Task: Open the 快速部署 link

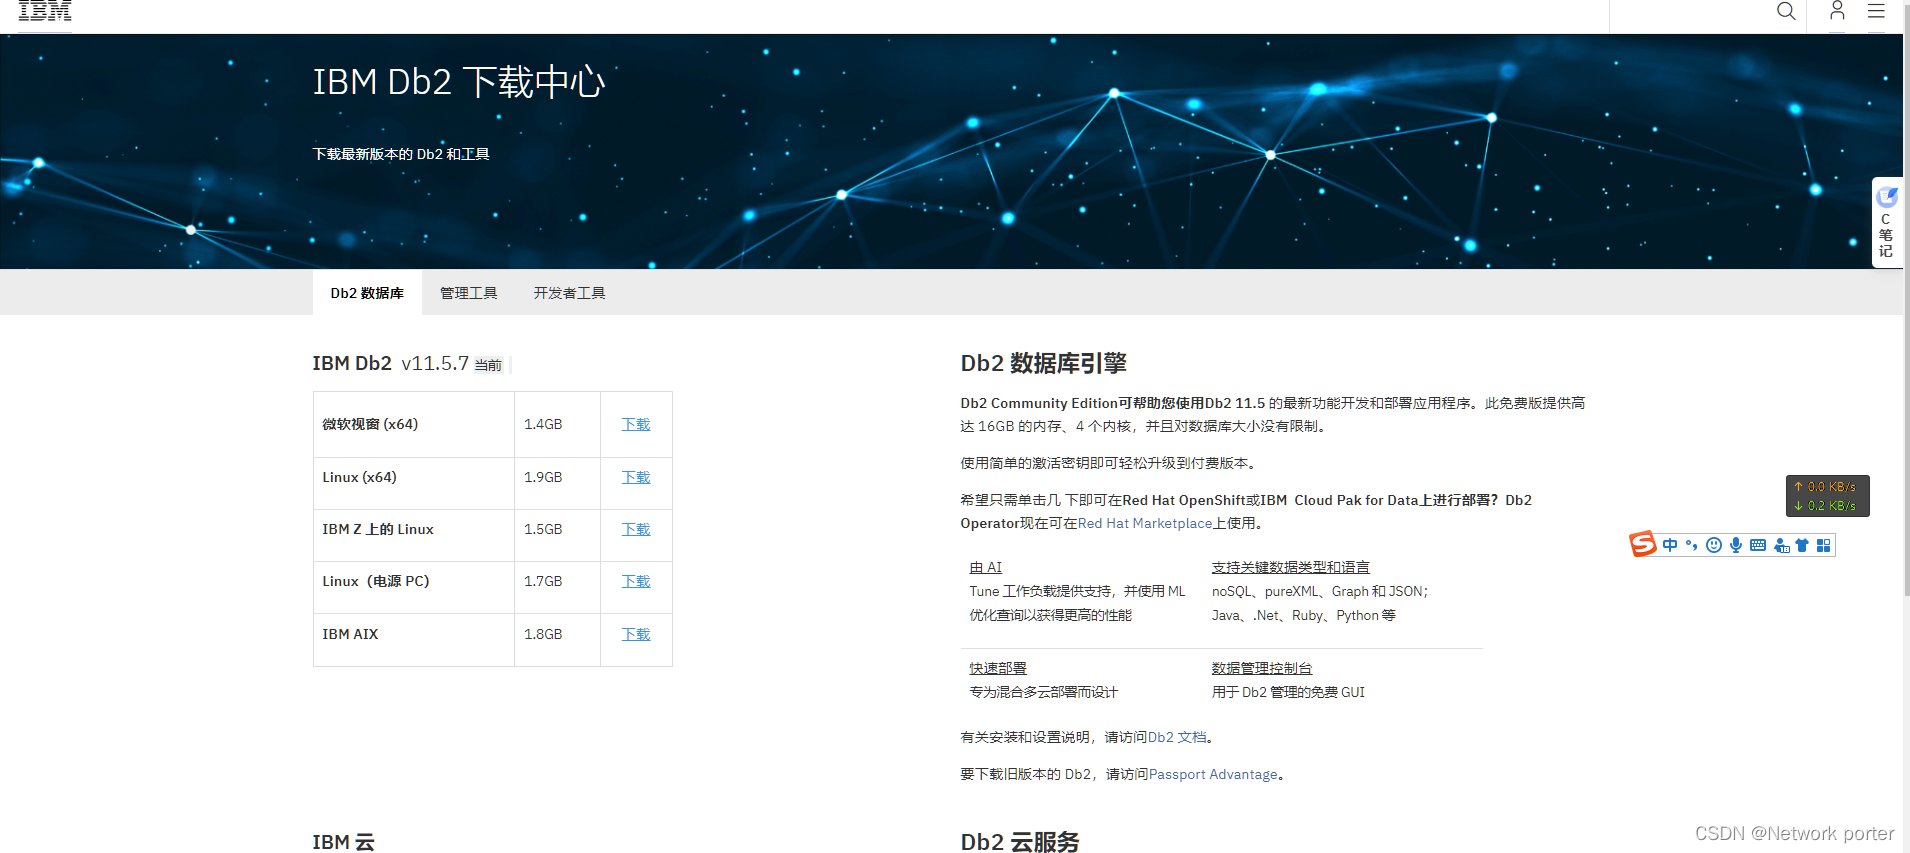Action: coord(998,668)
